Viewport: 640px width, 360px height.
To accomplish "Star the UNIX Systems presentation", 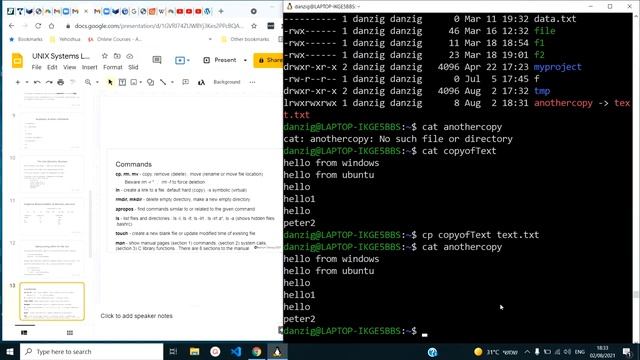I will coord(104,56).
